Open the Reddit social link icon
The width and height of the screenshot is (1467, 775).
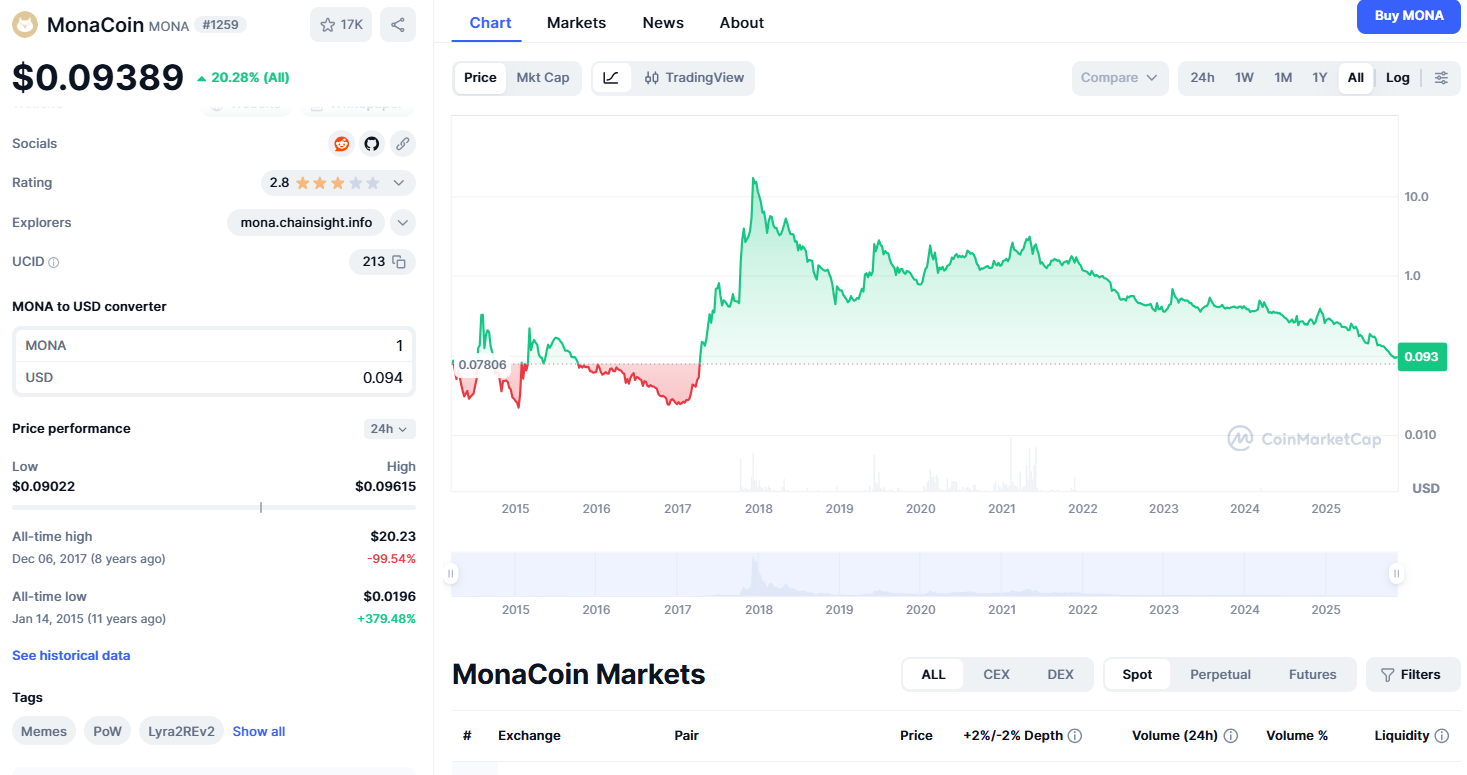342,144
